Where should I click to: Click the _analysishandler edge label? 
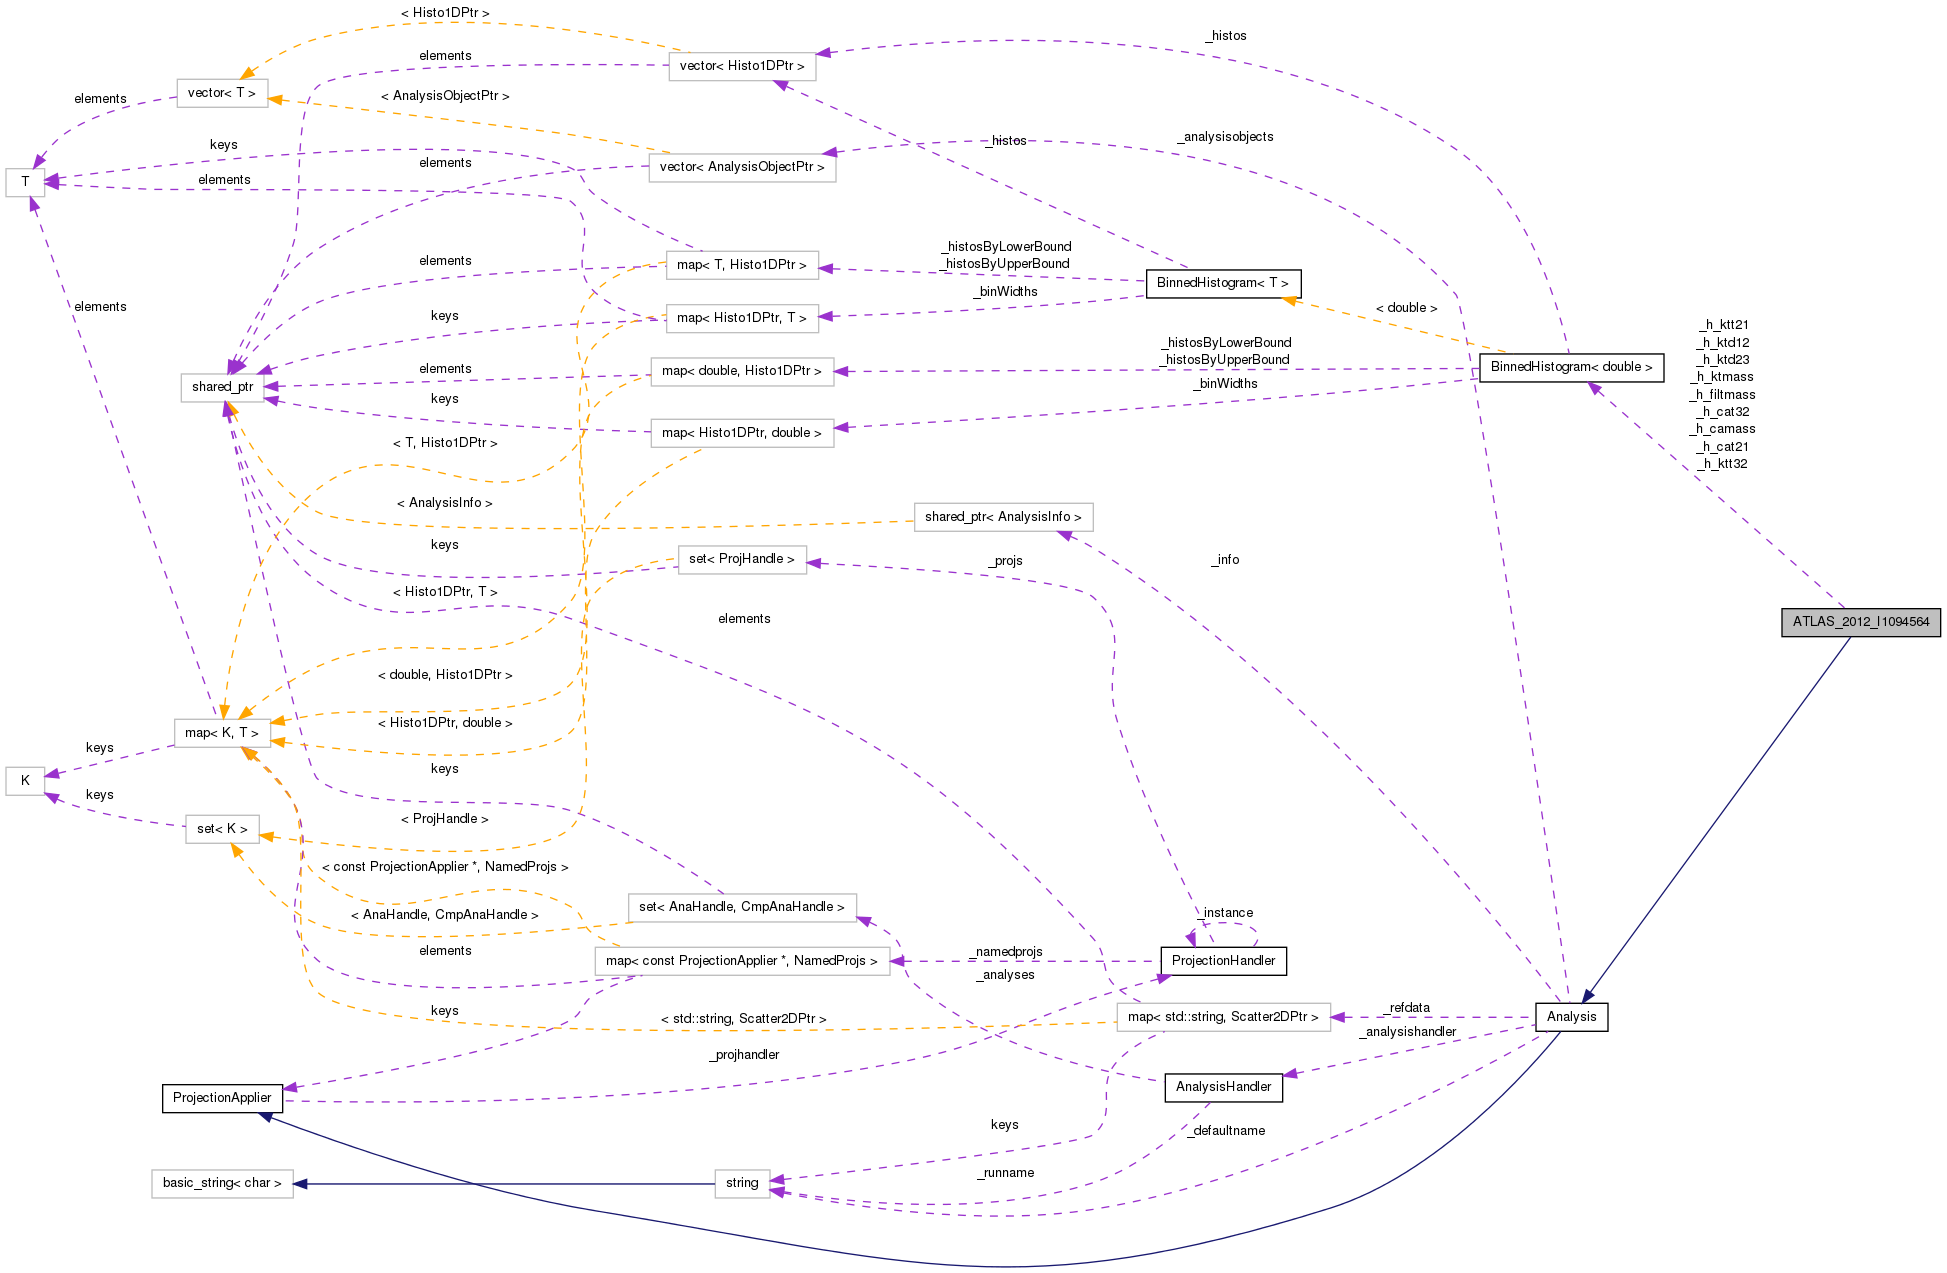click(1407, 1032)
